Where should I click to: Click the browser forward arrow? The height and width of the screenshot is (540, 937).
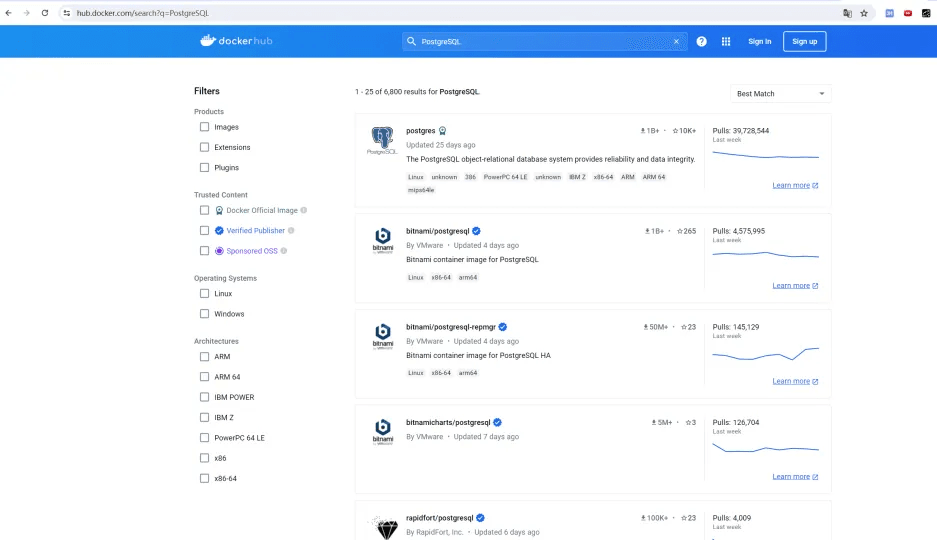point(26,13)
